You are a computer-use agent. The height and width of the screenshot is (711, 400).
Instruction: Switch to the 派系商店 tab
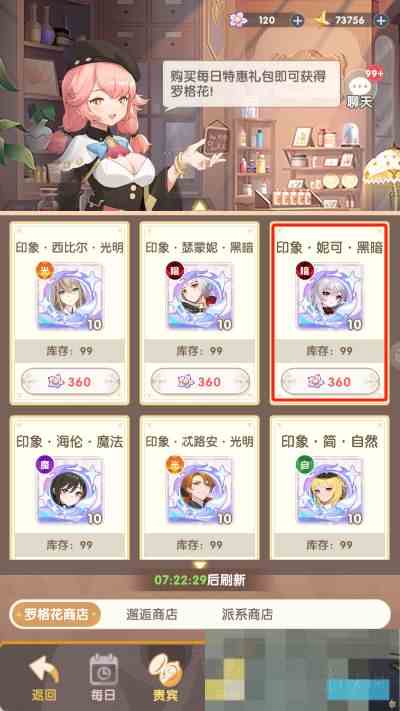[x=247, y=614]
